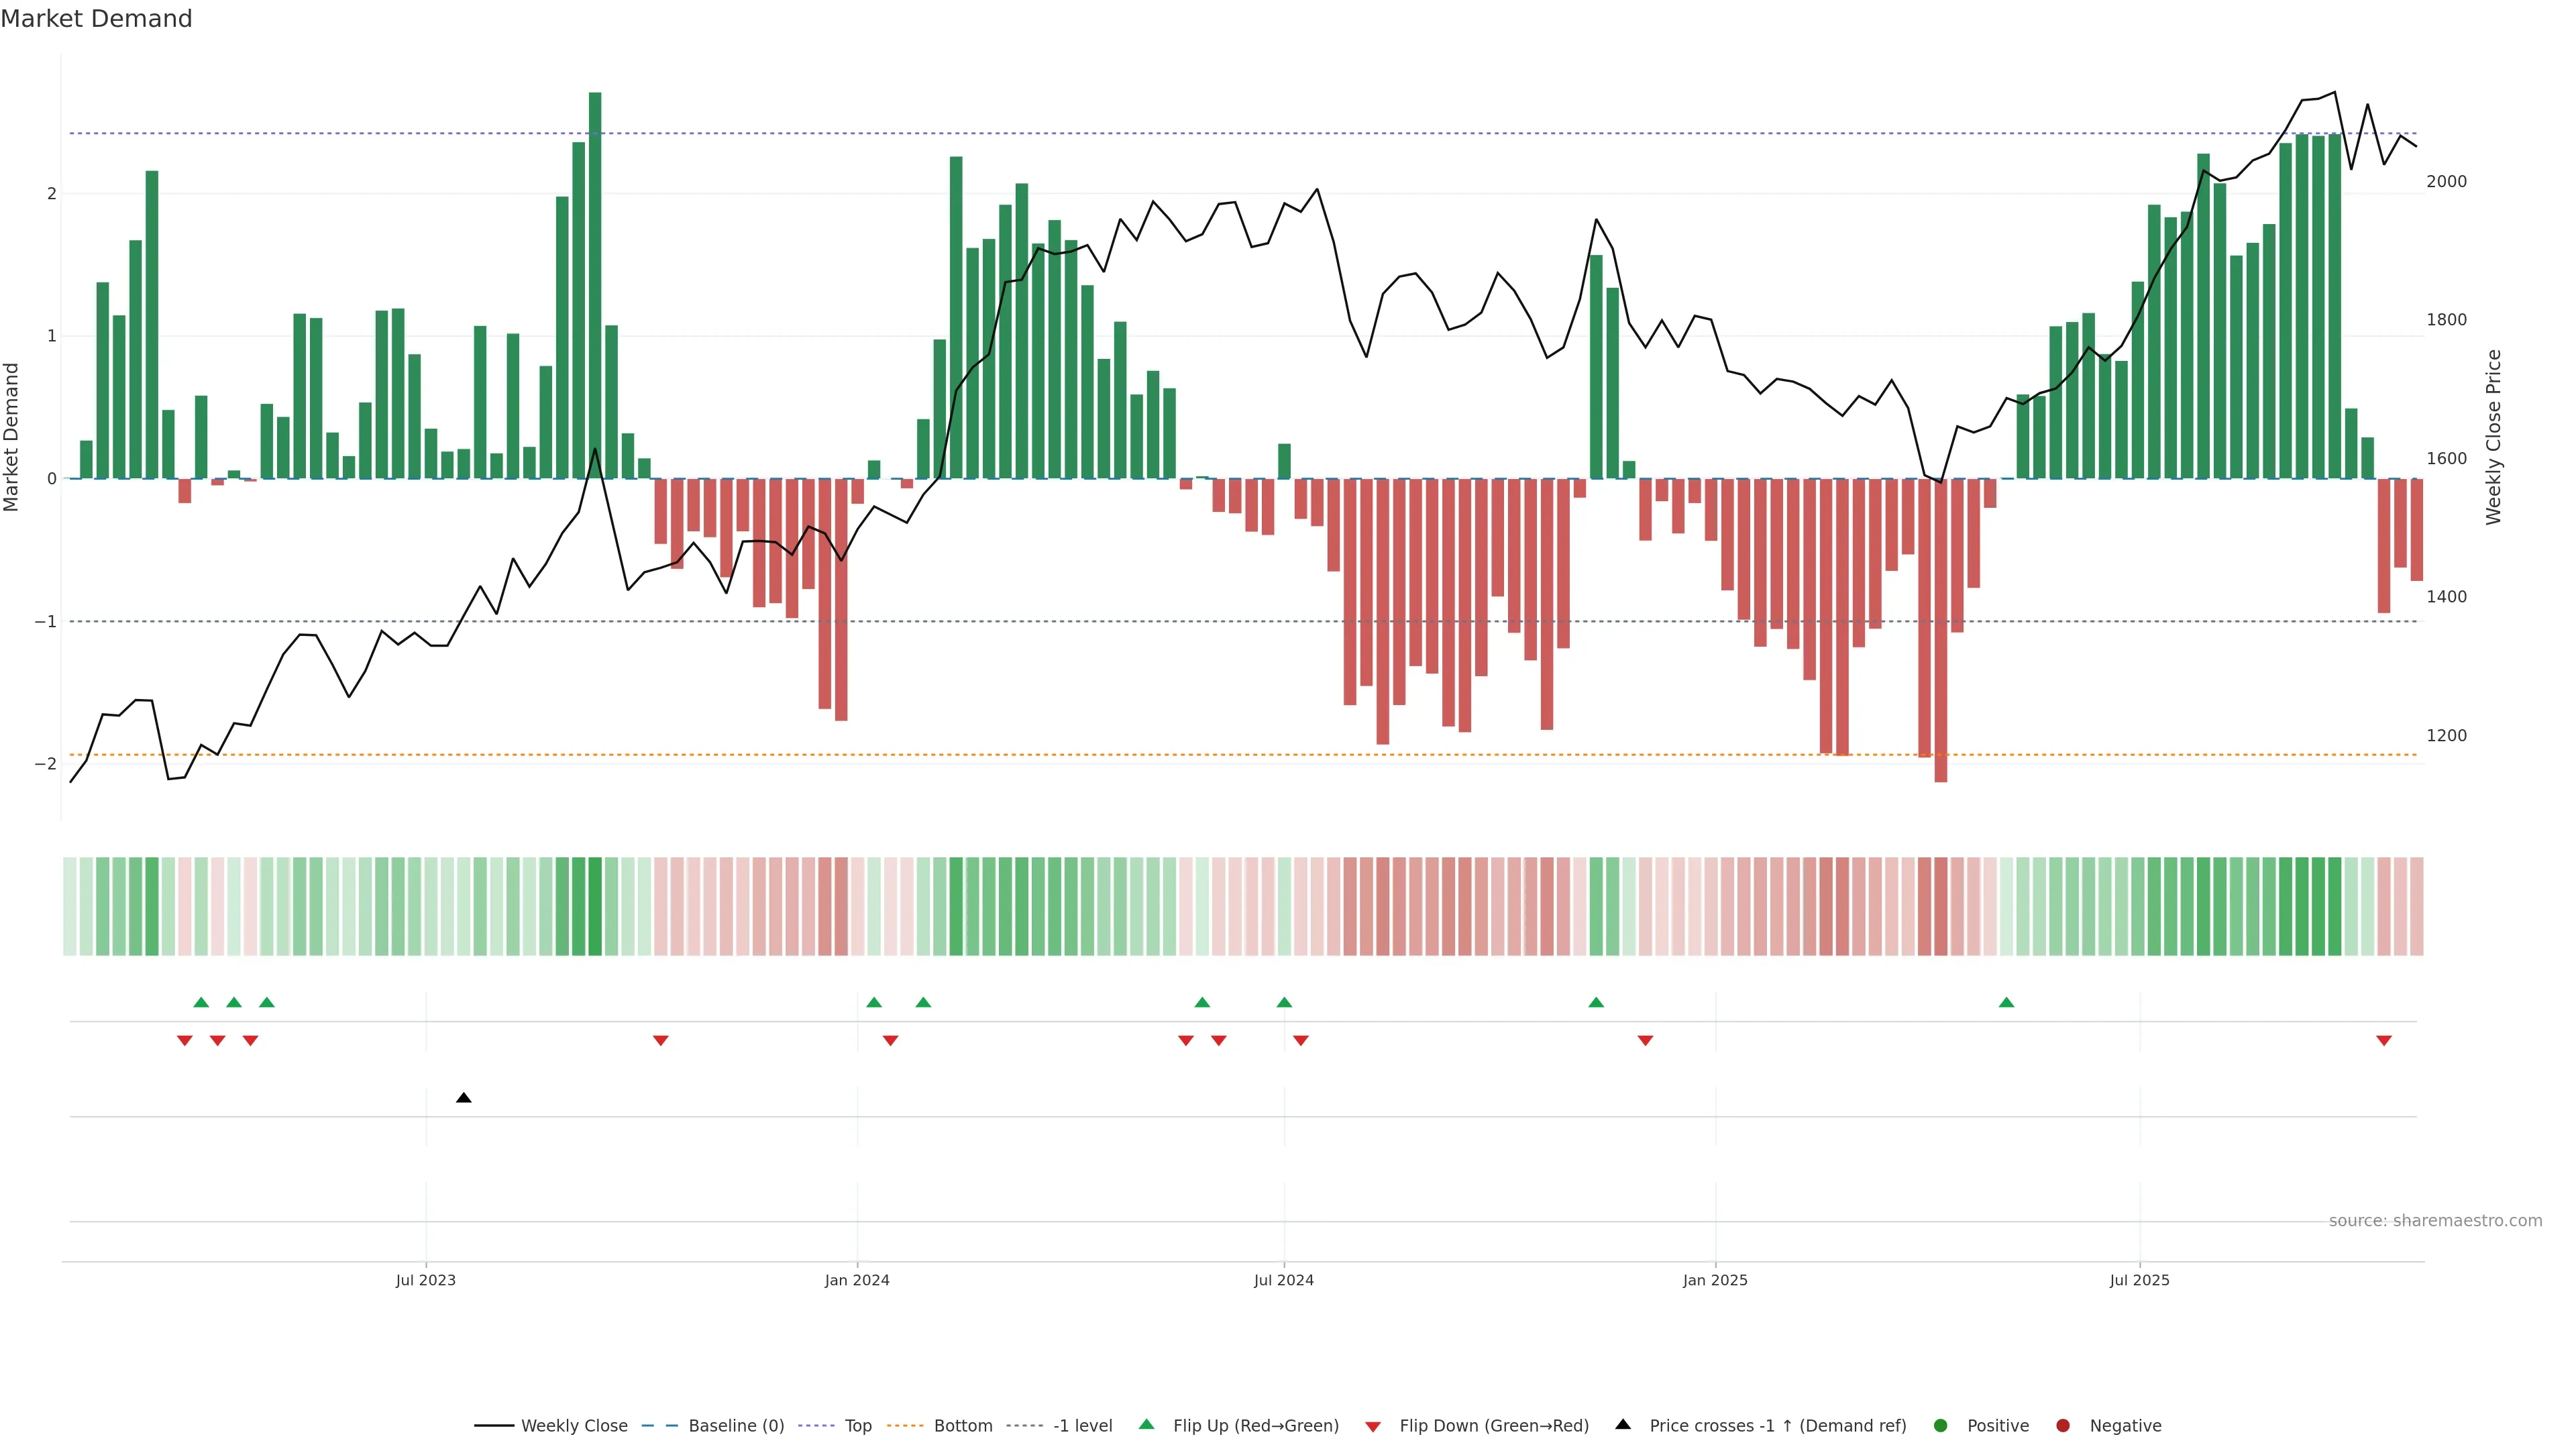This screenshot has height=1449, width=2576.
Task: Click the Weekly Close Price axis label
Action: [2493, 437]
